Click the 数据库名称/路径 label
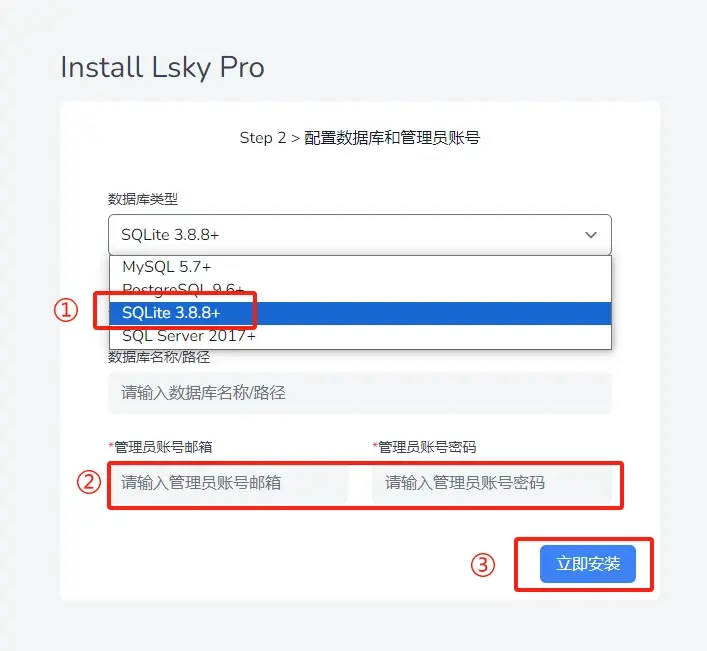 coord(159,358)
